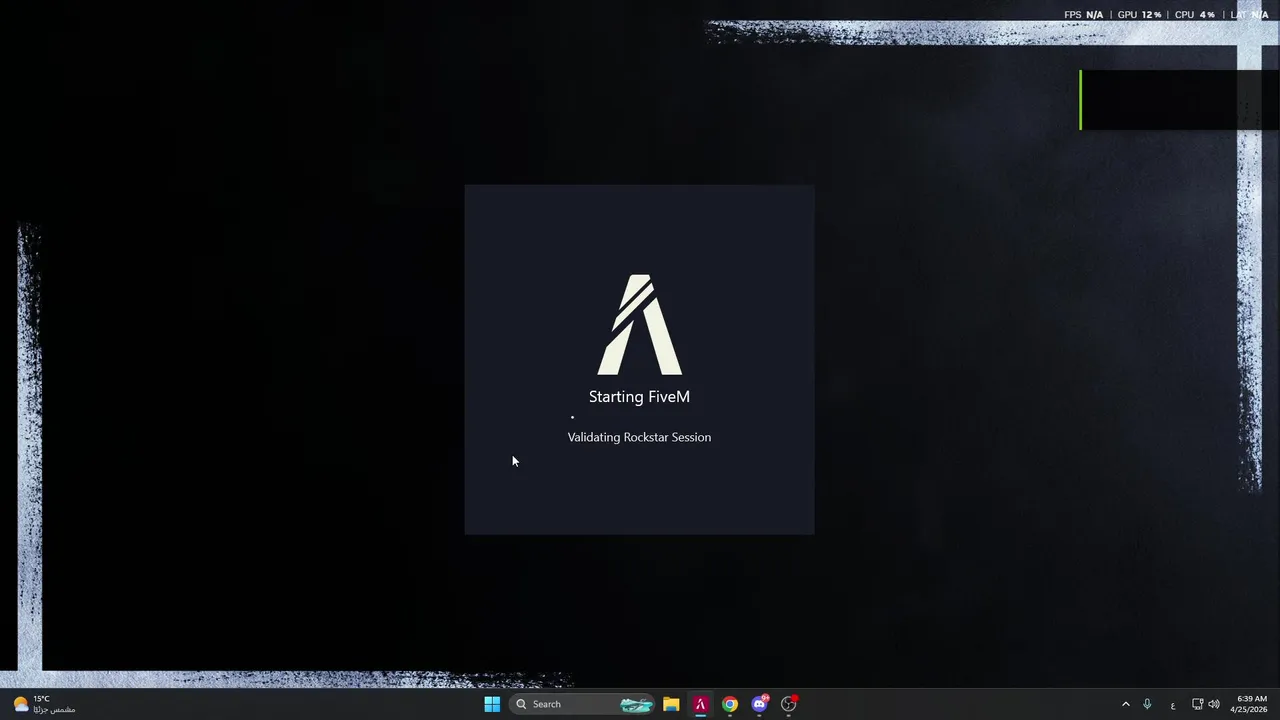Click the microphone tray icon
Viewport: 1280px width, 720px height.
1147,704
